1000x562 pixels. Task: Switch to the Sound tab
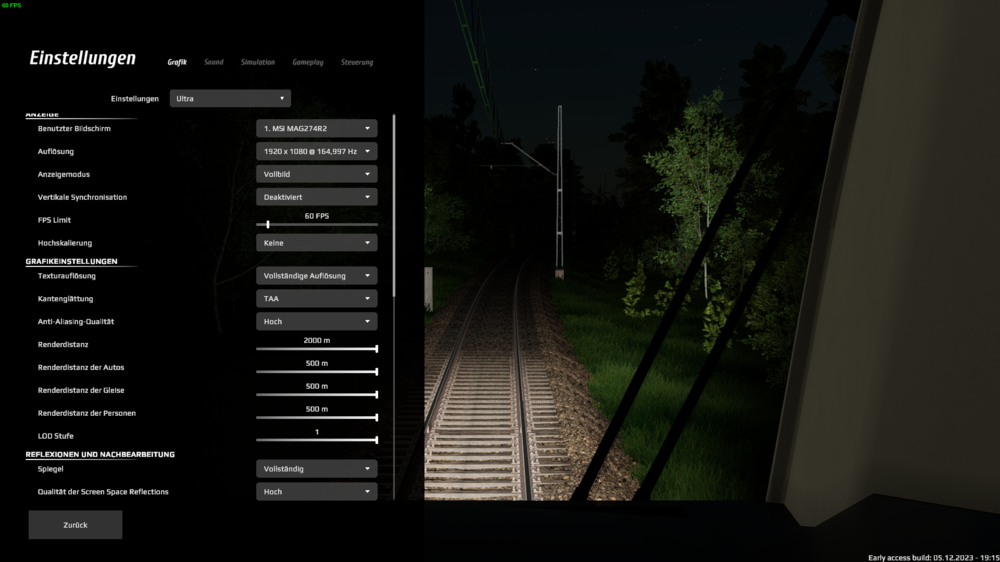[x=214, y=62]
